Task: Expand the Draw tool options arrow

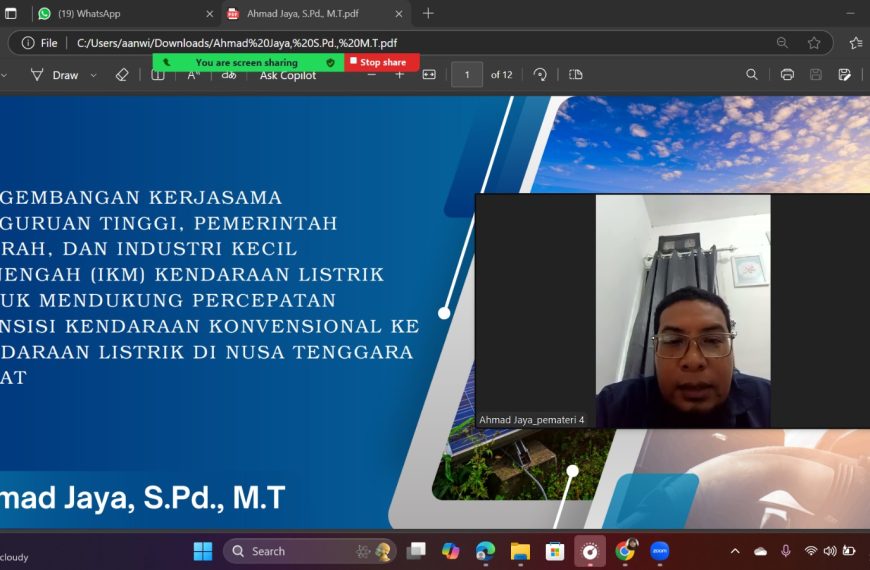Action: tap(94, 75)
